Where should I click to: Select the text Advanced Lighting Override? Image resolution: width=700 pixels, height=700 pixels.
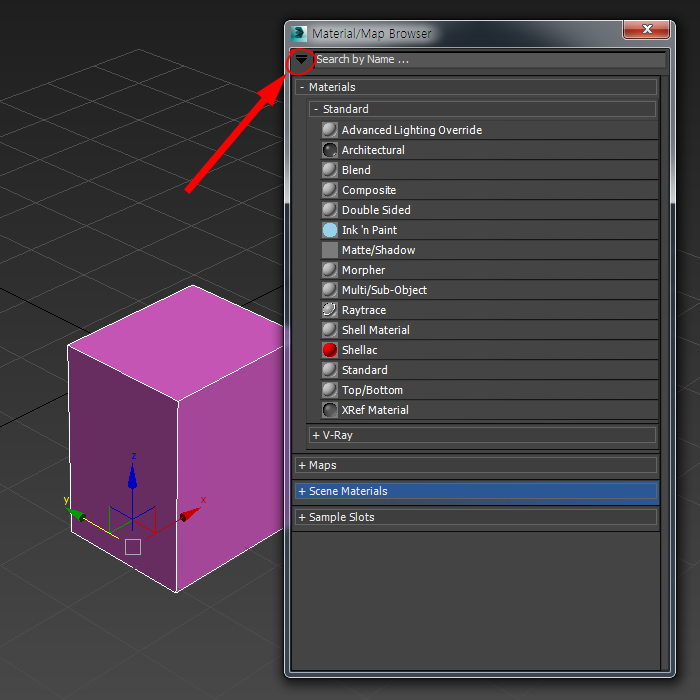[x=412, y=130]
